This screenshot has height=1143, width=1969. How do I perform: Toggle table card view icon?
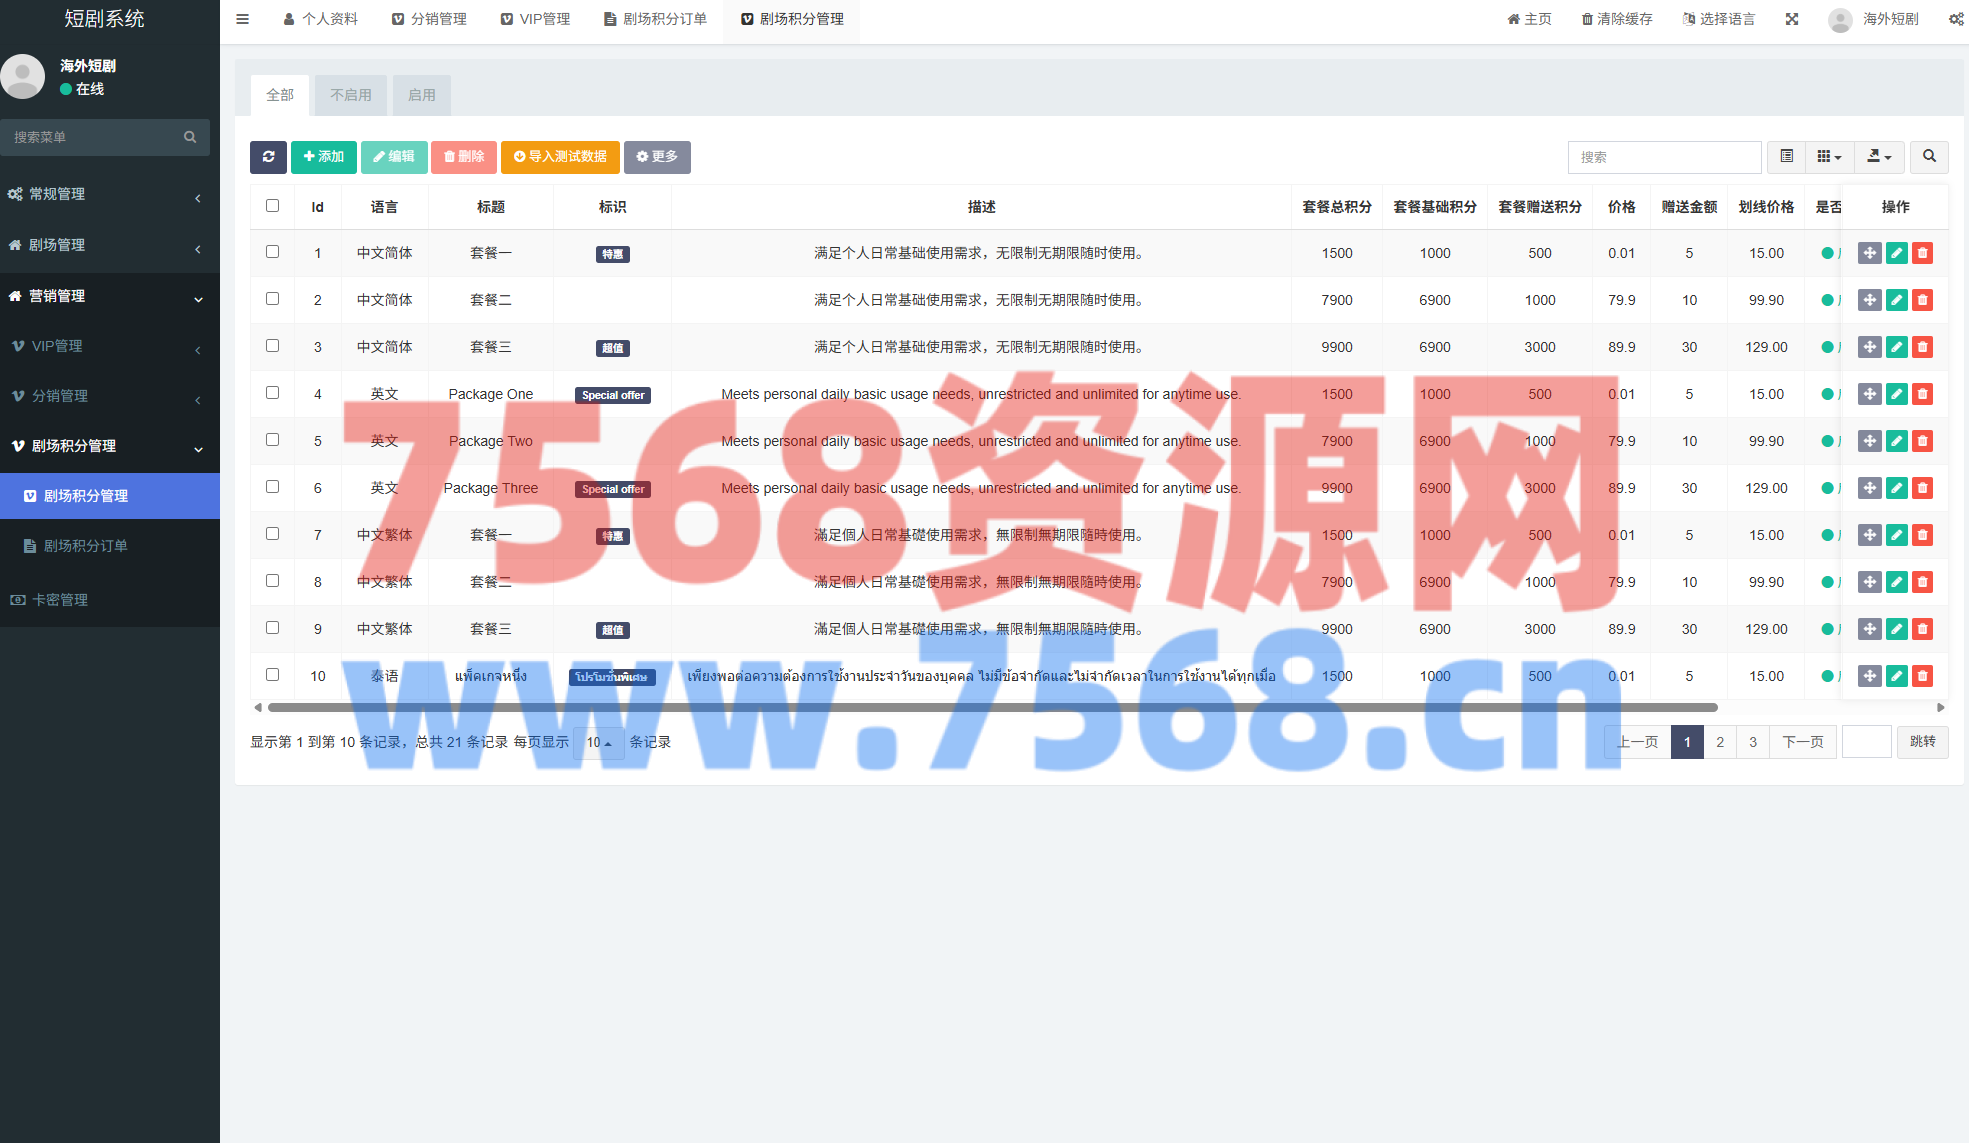click(1786, 157)
